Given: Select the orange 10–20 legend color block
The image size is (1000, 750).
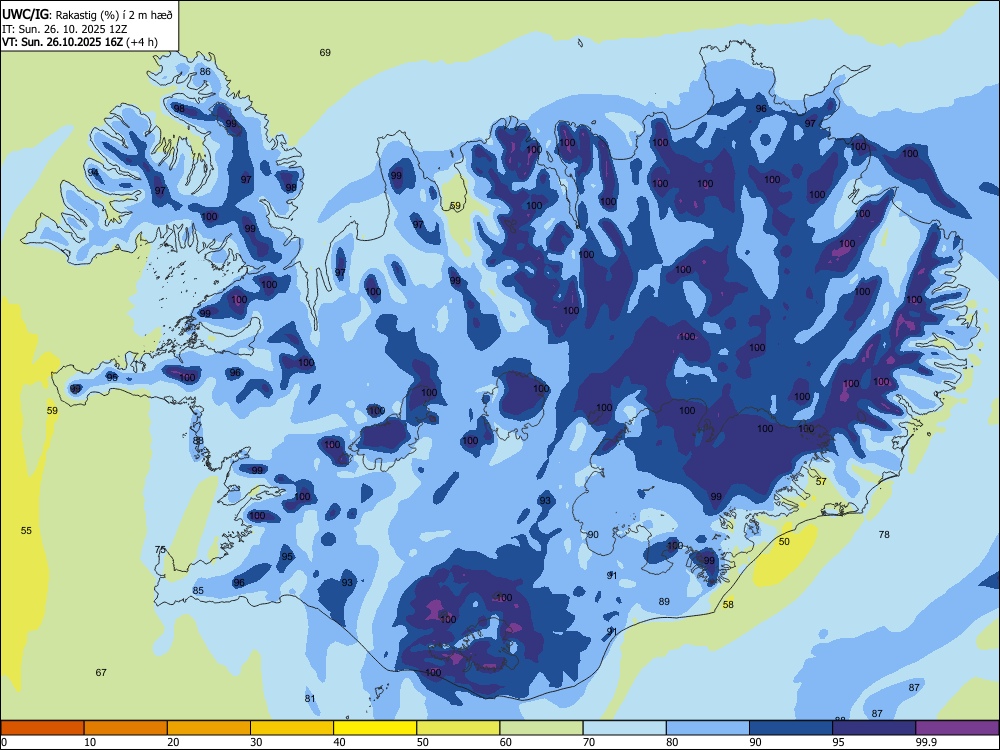Looking at the screenshot, I should [x=126, y=728].
